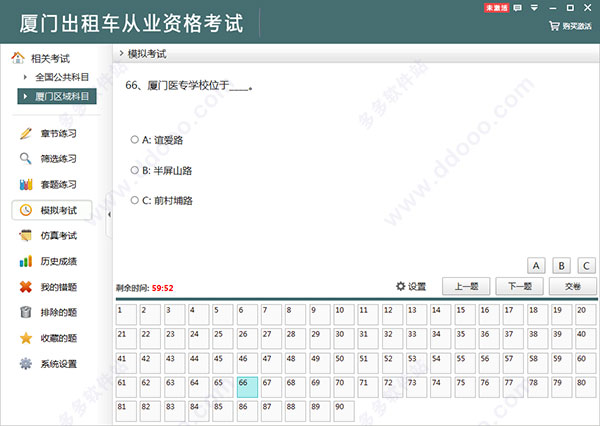600x426 pixels.
Task: Open 收藏的题 star icon
Action: tap(26, 338)
